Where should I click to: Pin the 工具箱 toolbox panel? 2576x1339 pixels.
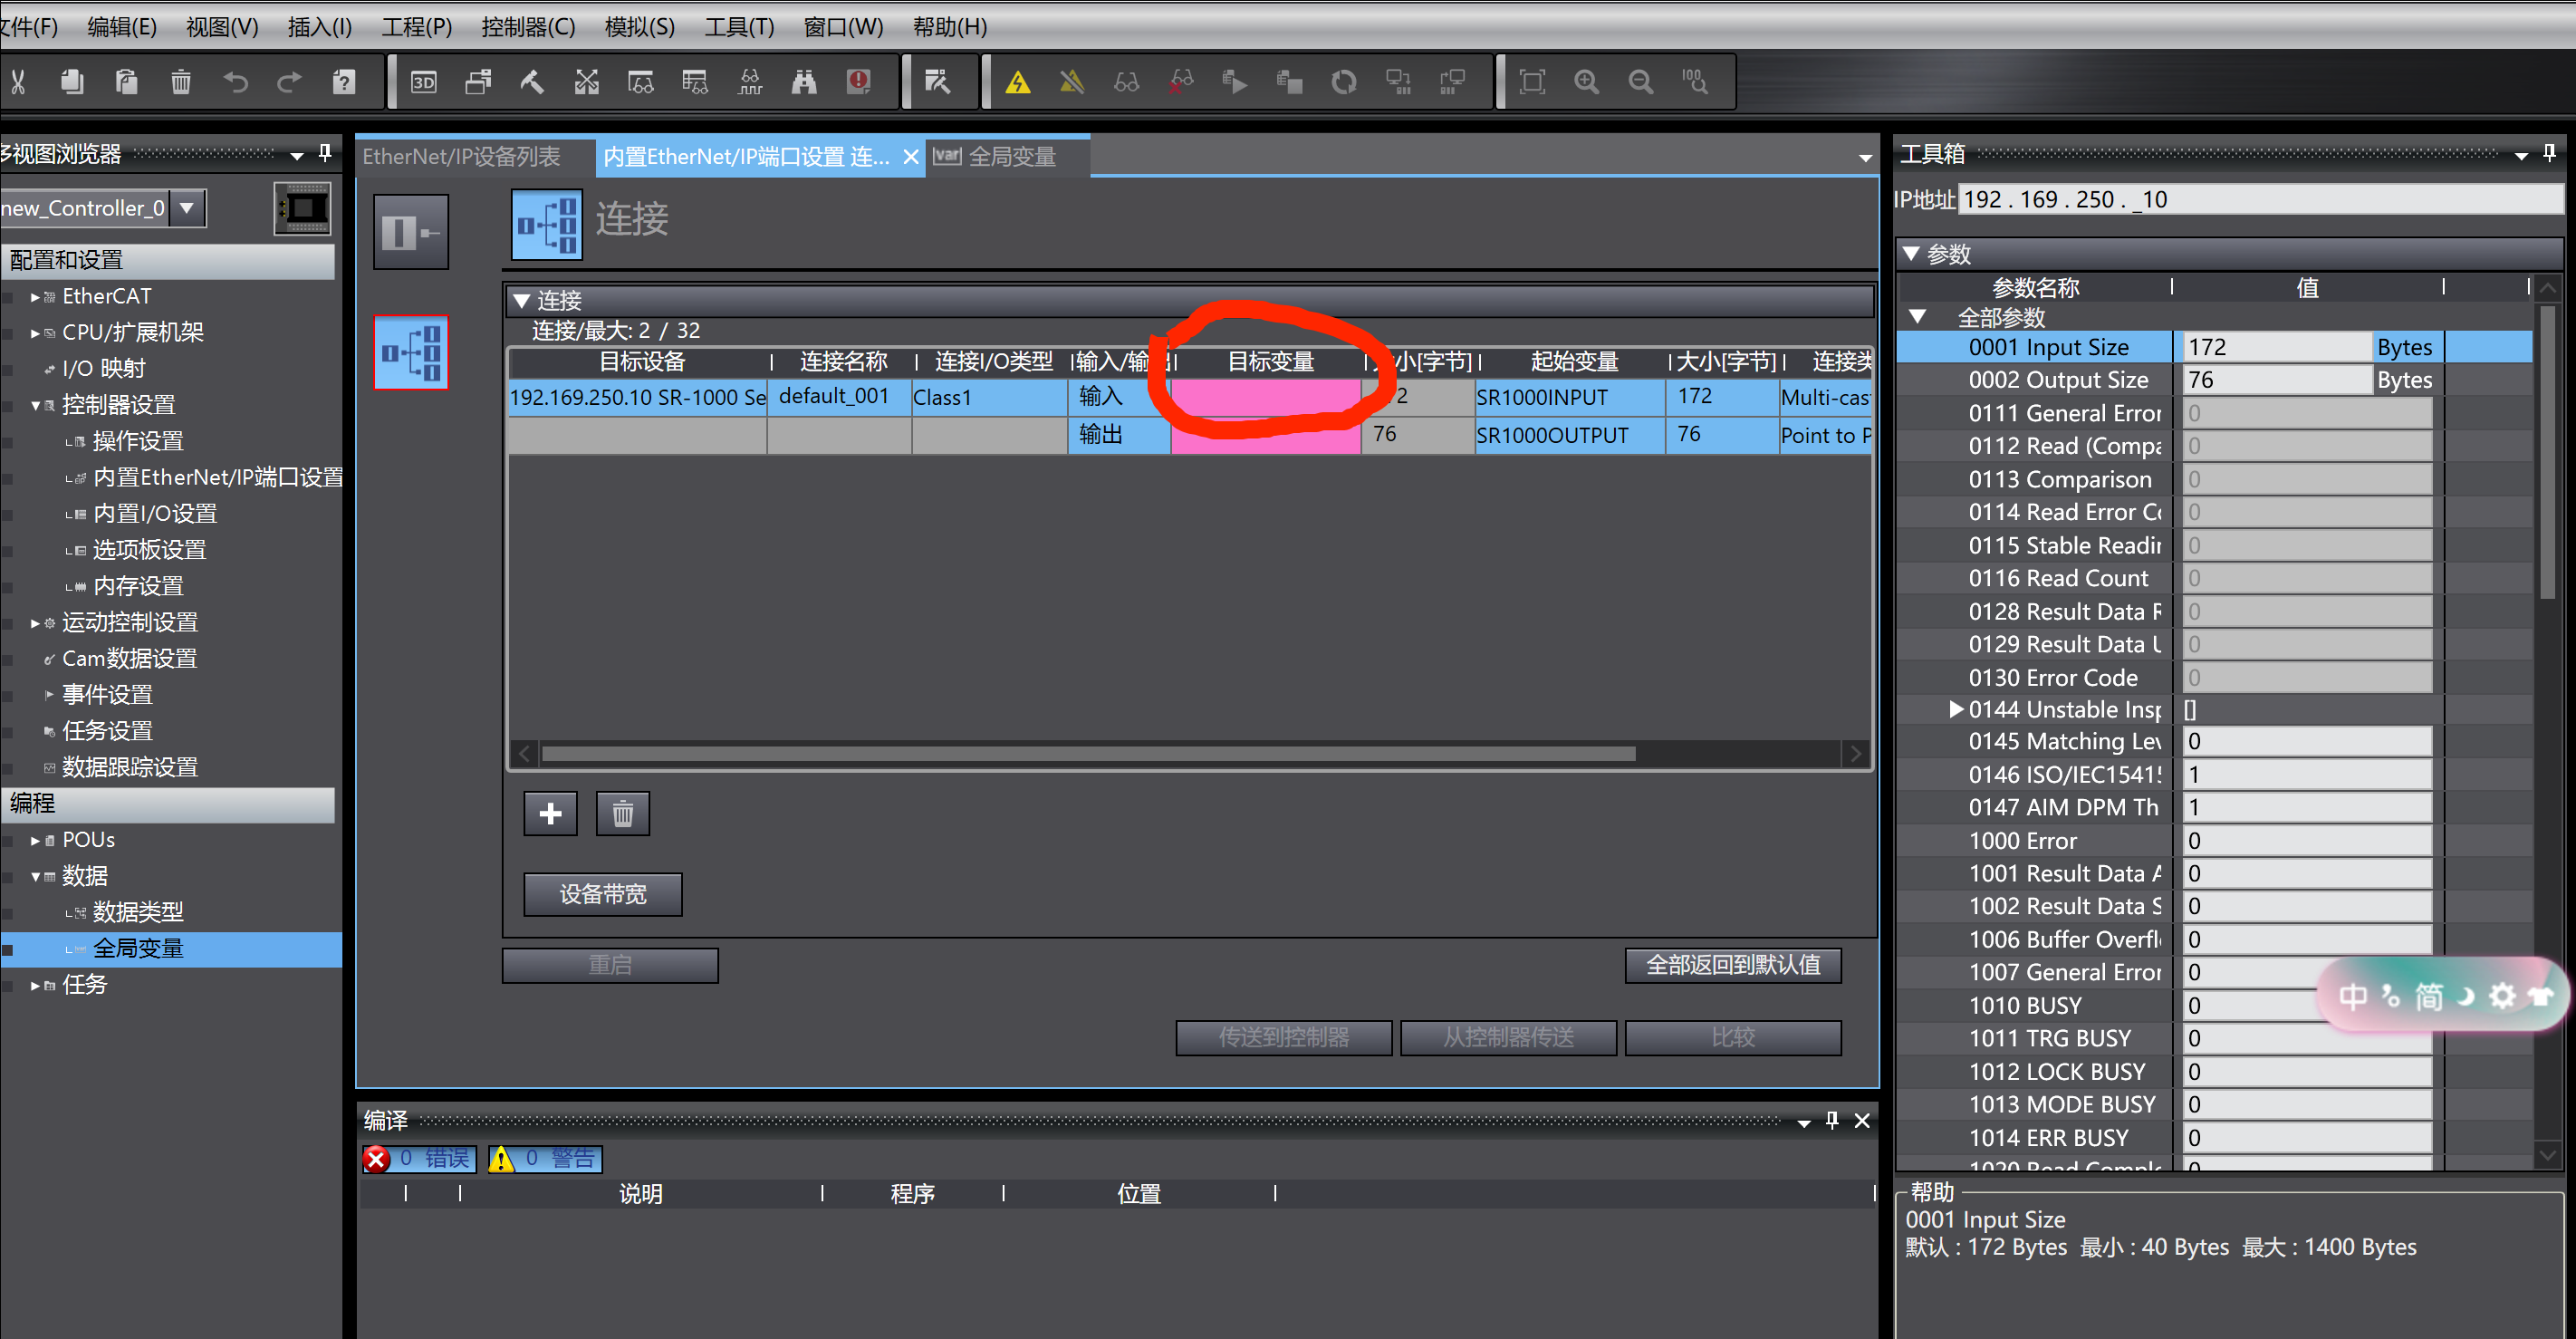(2549, 153)
